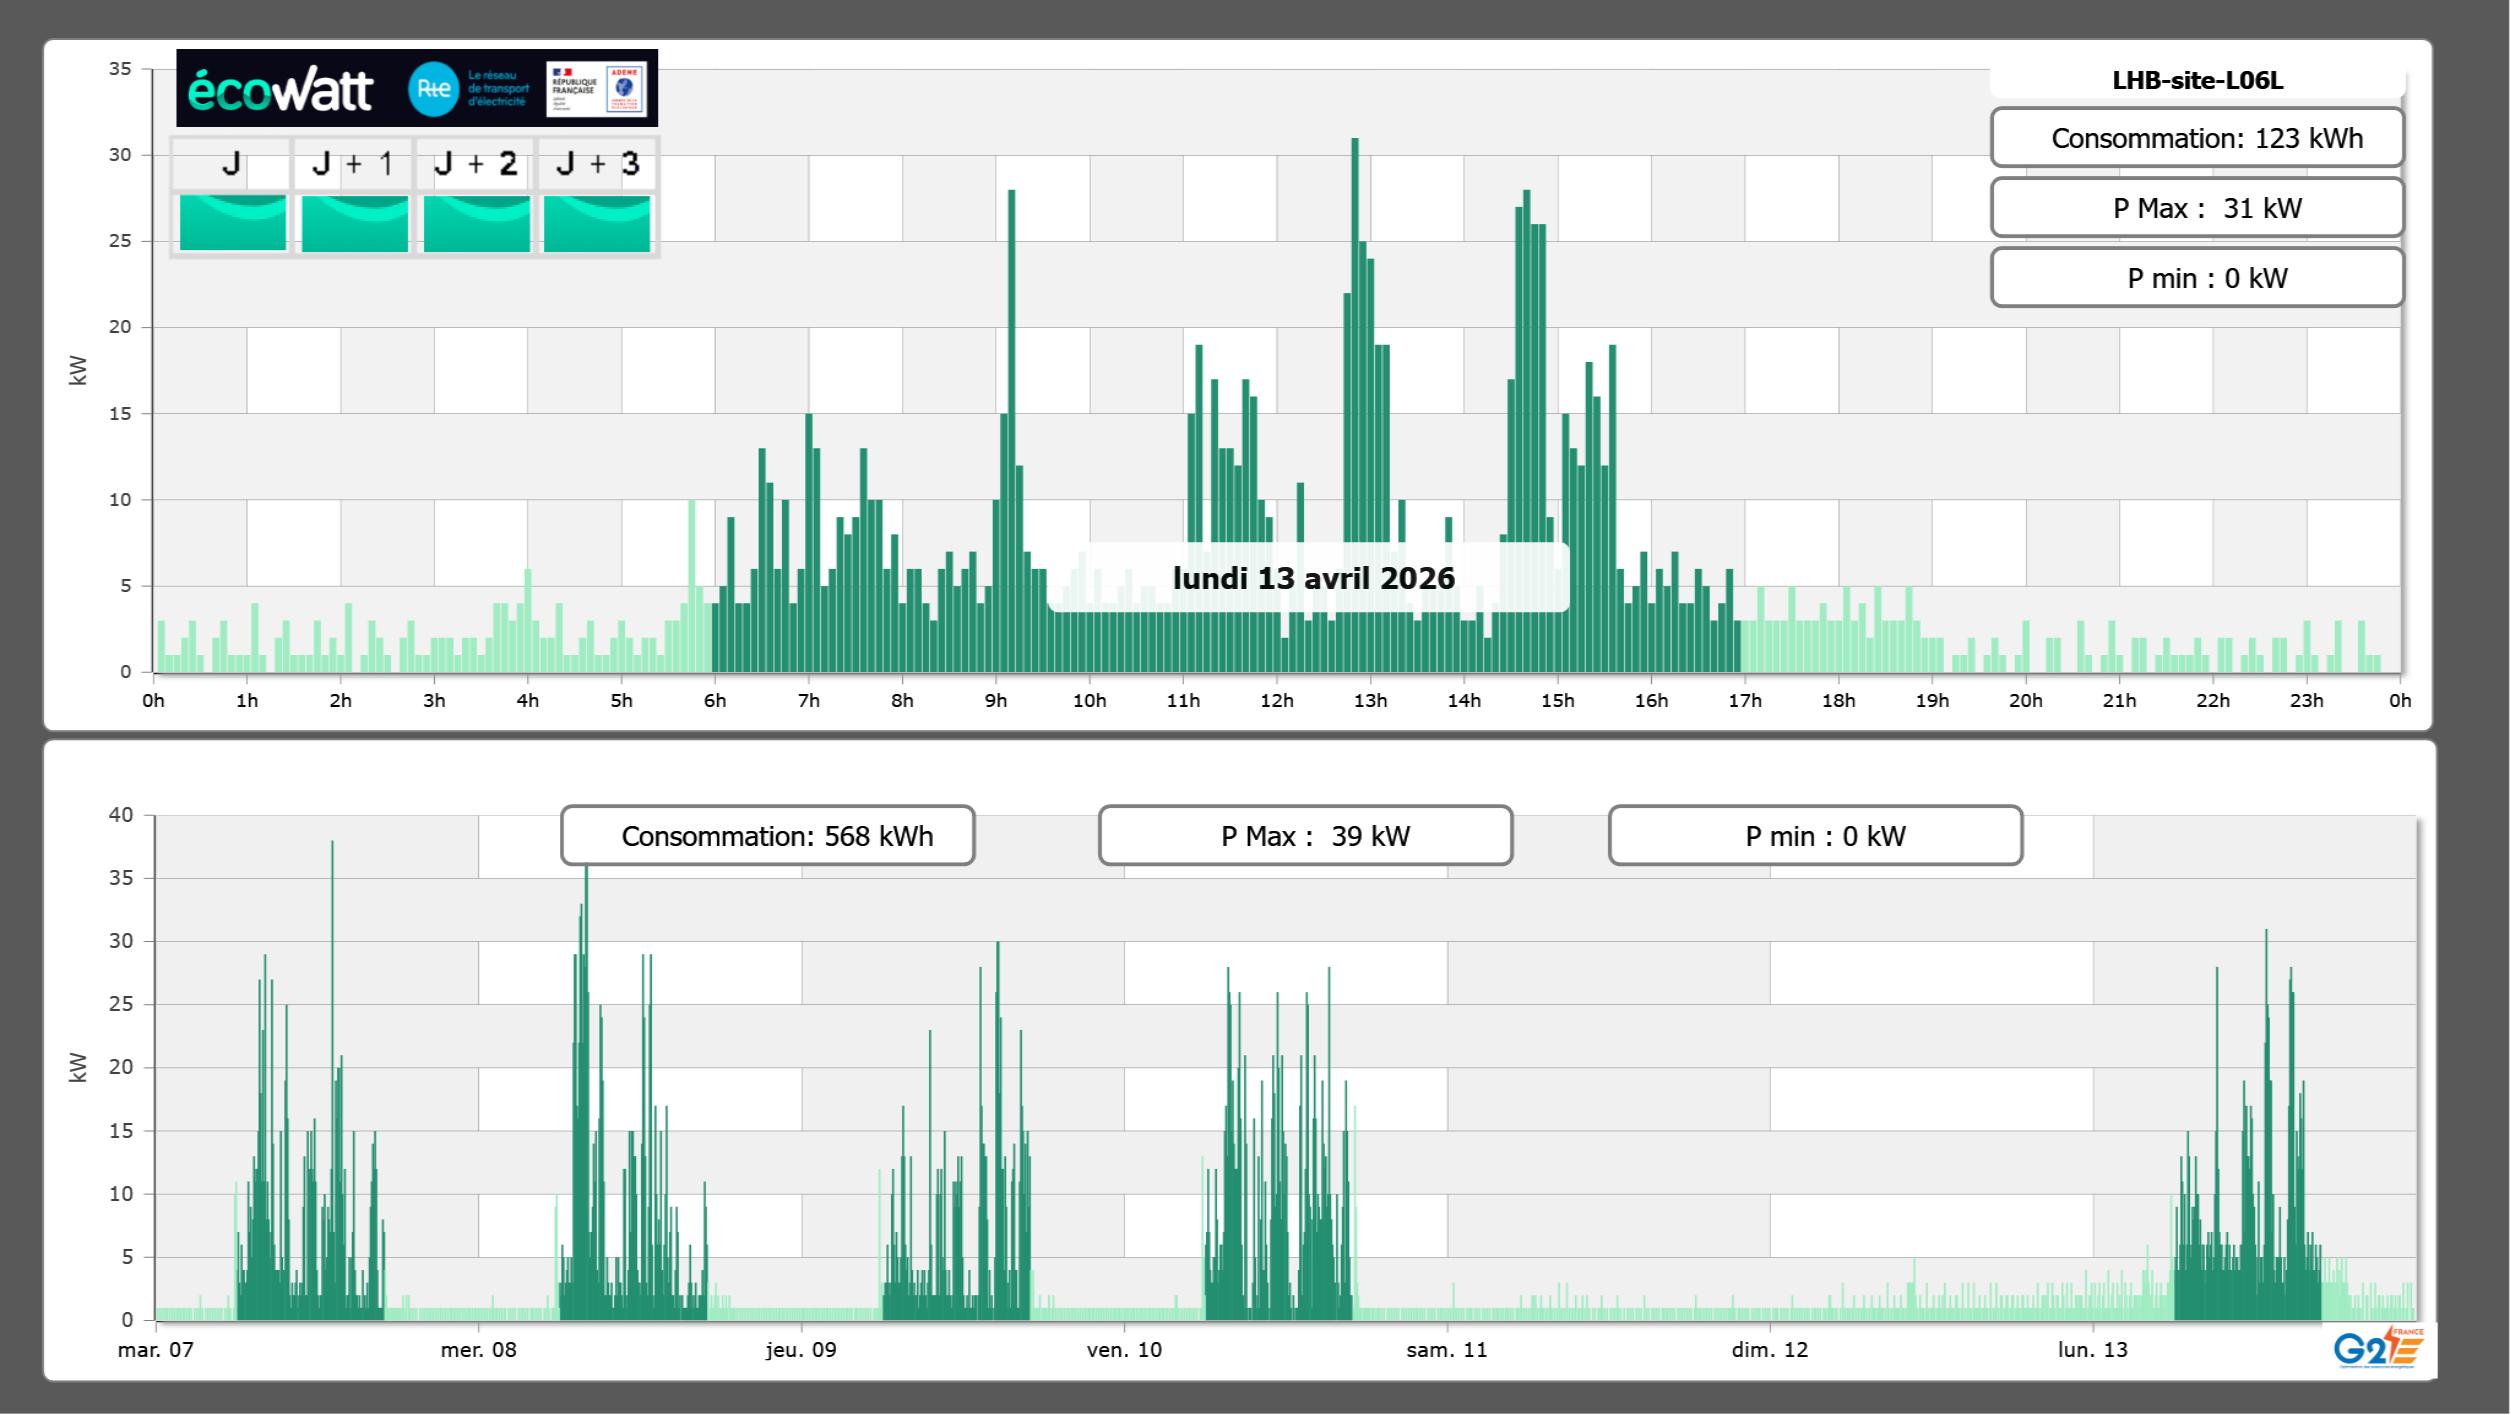Click the green J + 1 signal icon
2511x1415 pixels.
pos(354,222)
